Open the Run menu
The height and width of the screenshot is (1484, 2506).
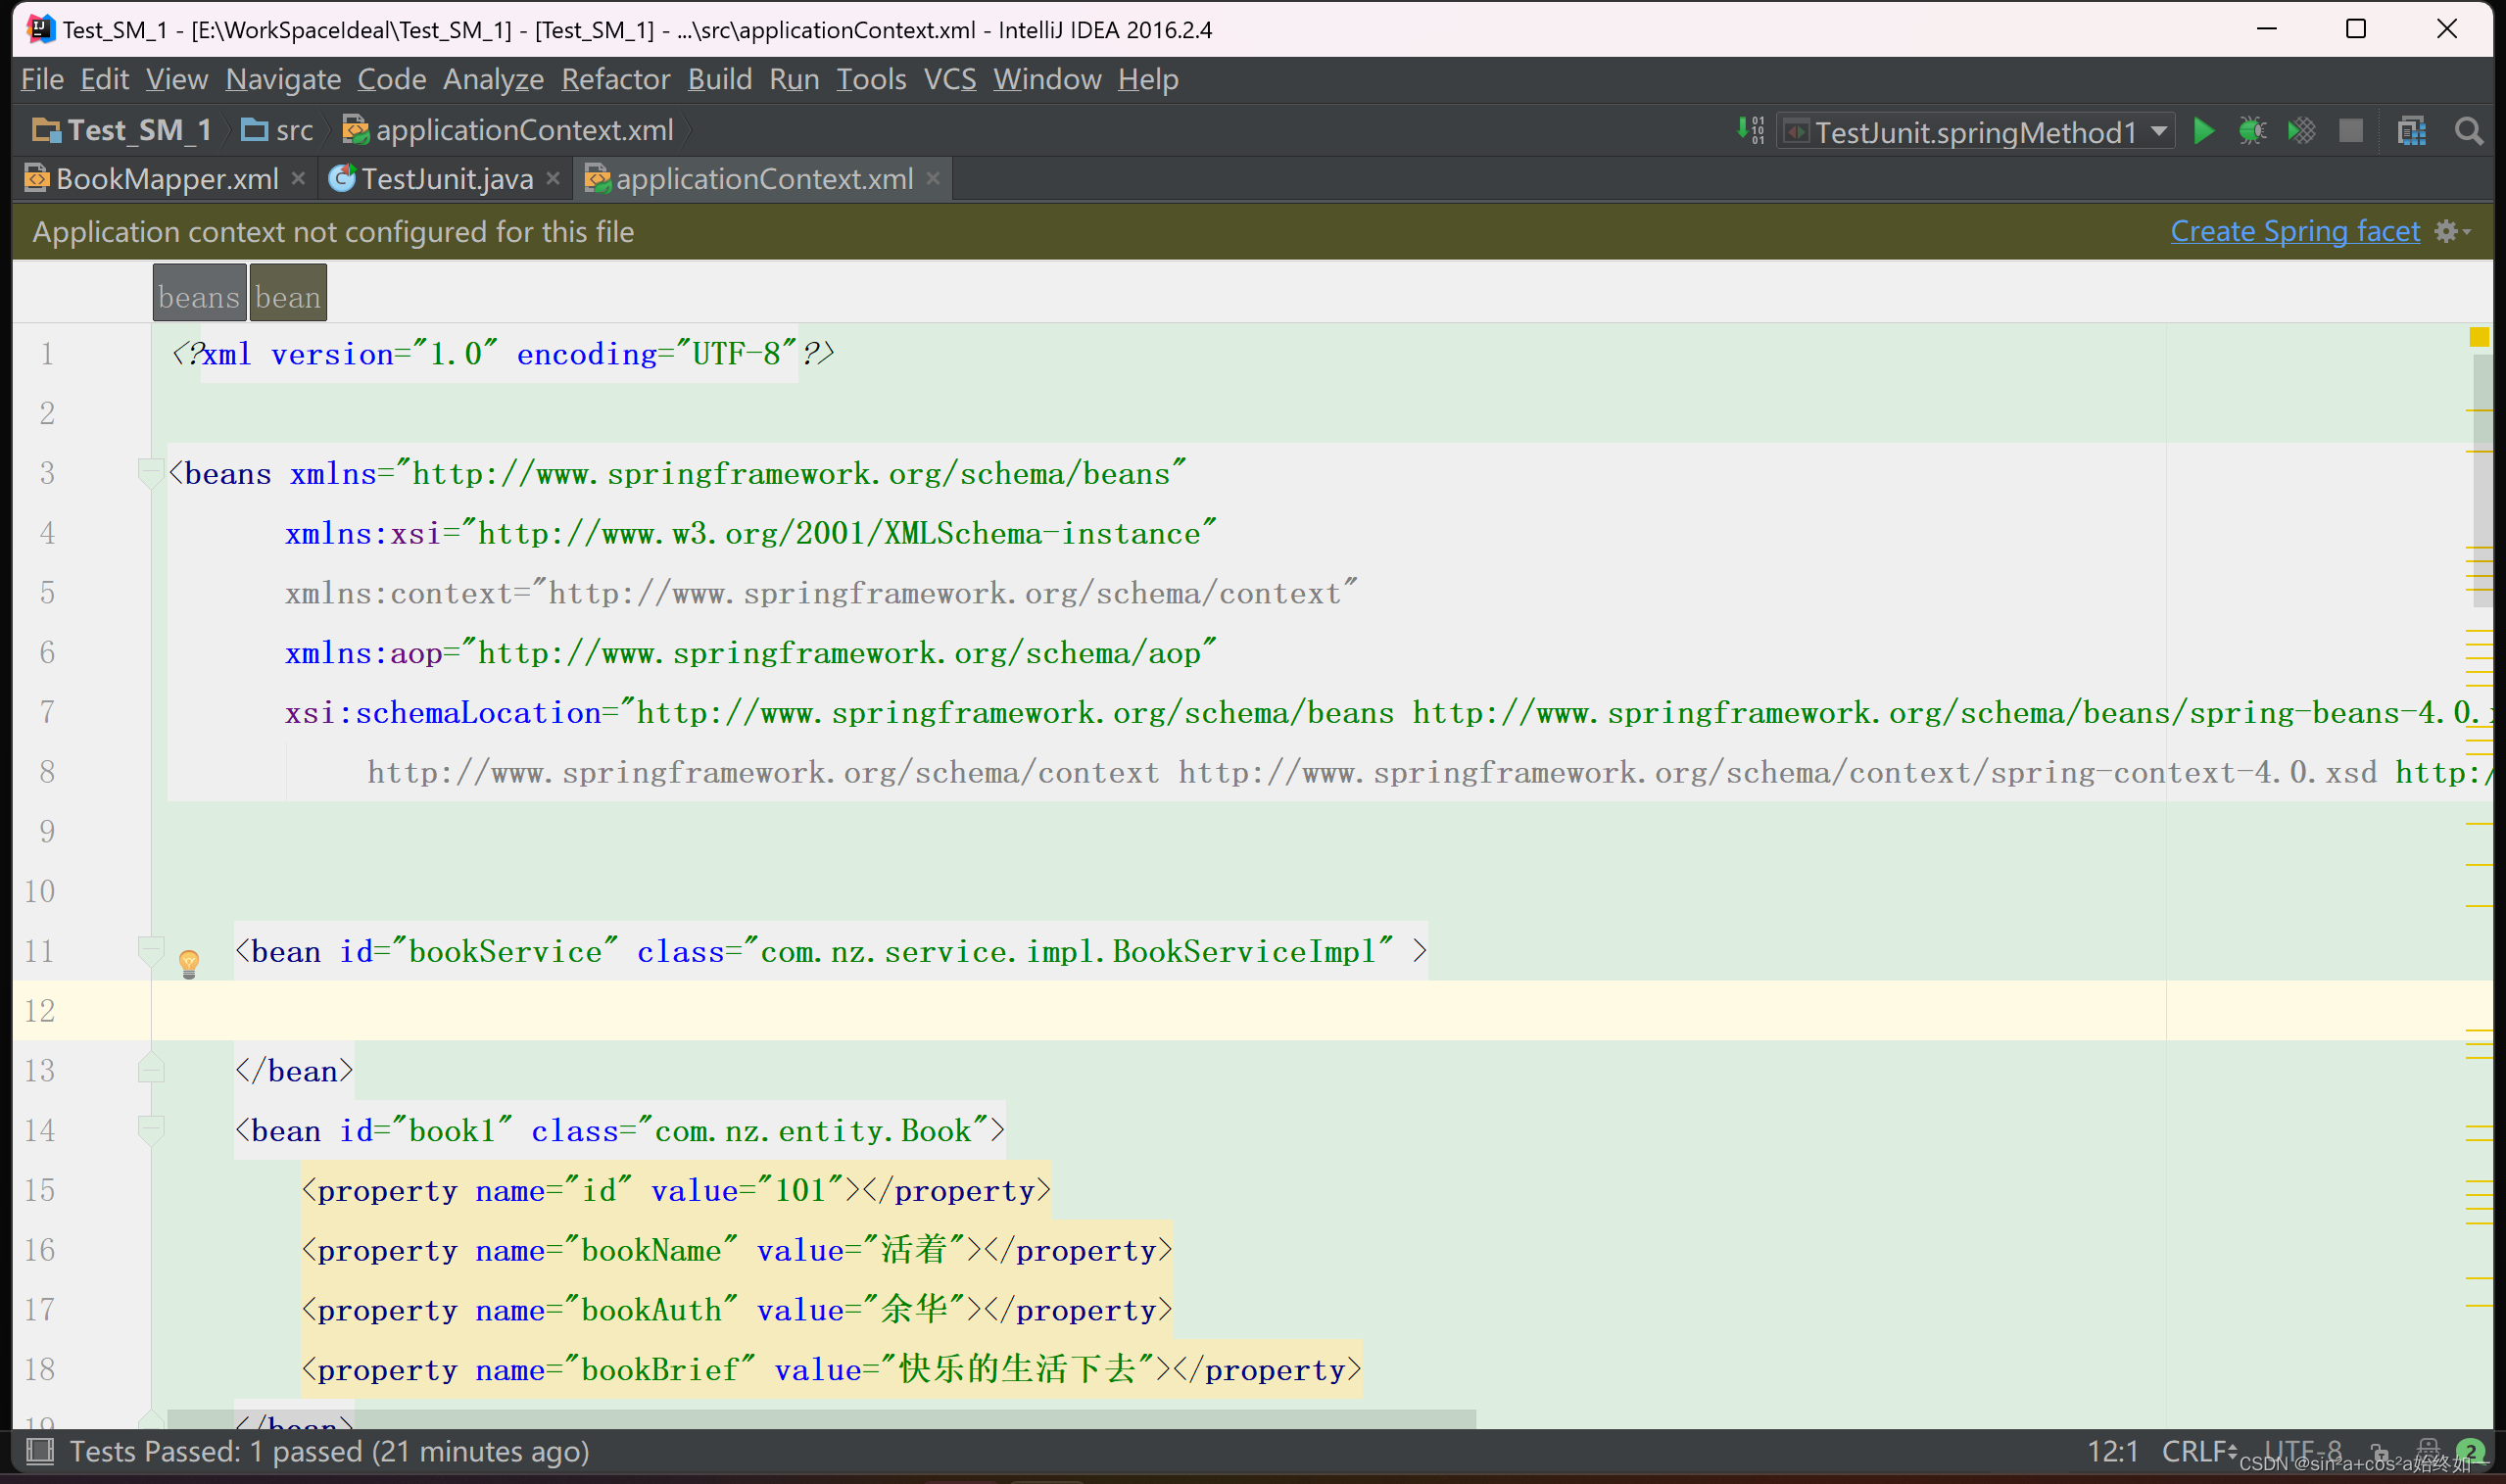(x=793, y=79)
